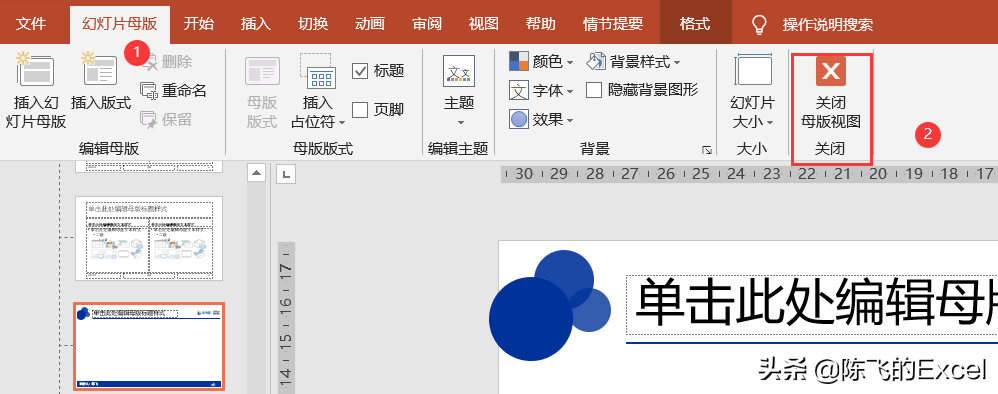Switch to Home (开始) tab
Image resolution: width=998 pixels, height=394 pixels.
coord(199,24)
